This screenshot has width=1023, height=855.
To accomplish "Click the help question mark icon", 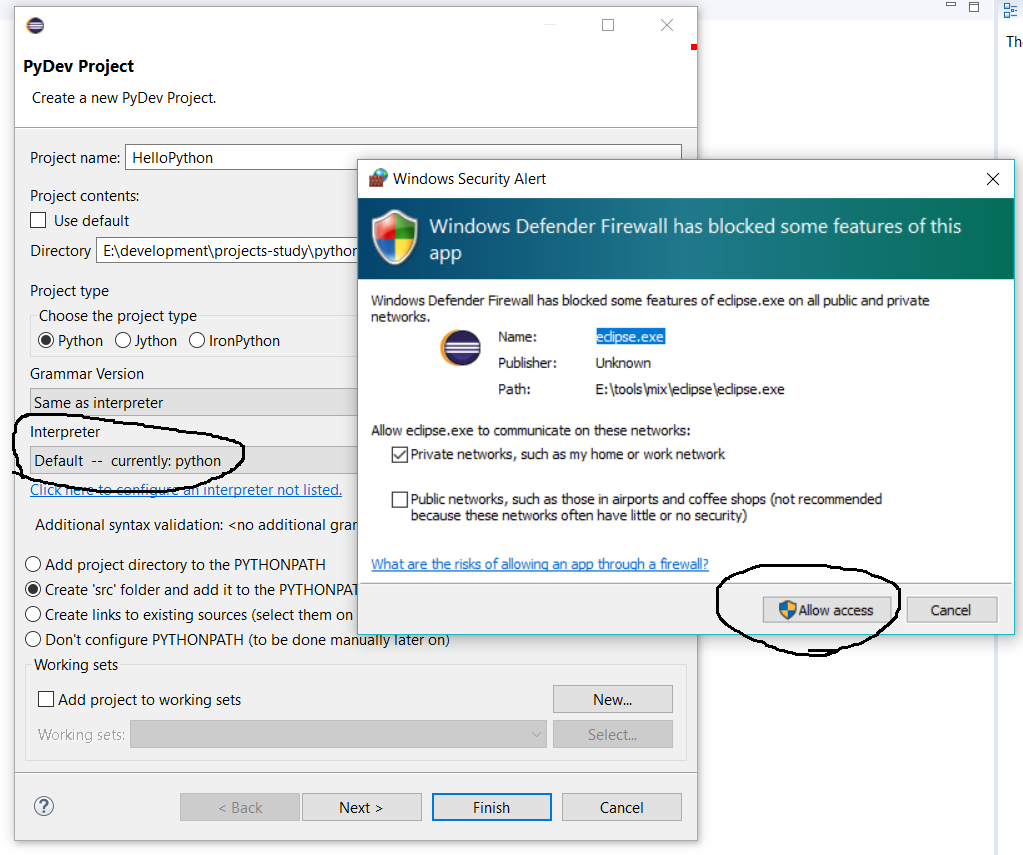I will 44,806.
